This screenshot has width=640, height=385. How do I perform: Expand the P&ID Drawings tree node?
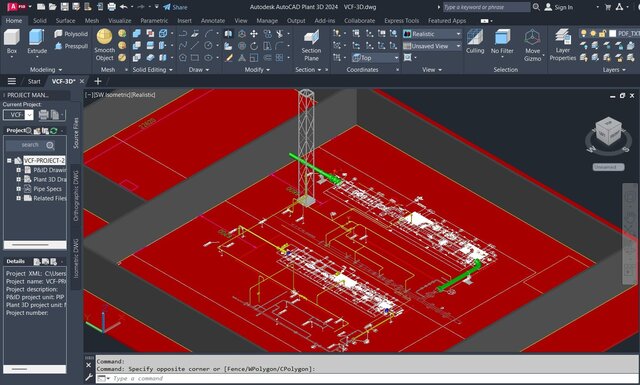[x=18, y=170]
